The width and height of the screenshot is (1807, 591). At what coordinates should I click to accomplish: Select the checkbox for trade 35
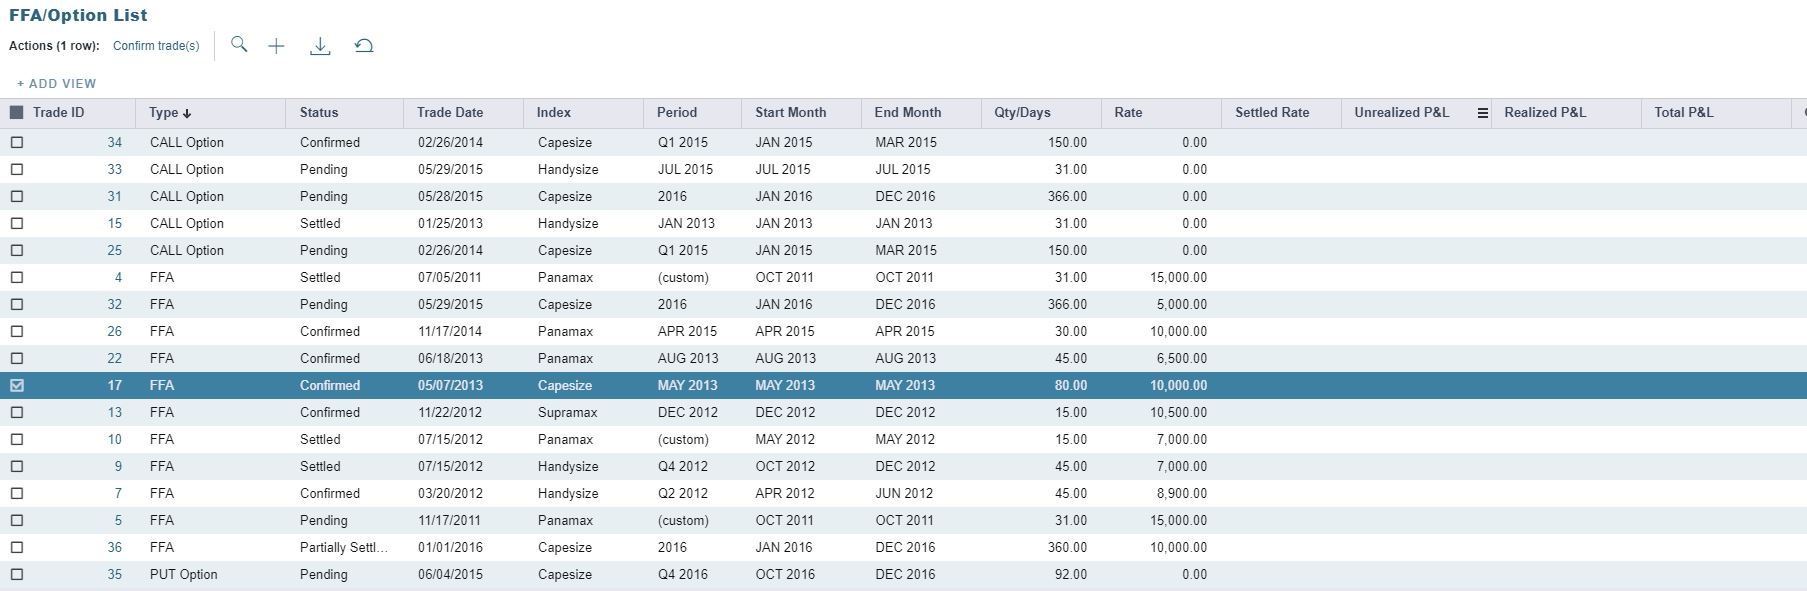coord(17,574)
